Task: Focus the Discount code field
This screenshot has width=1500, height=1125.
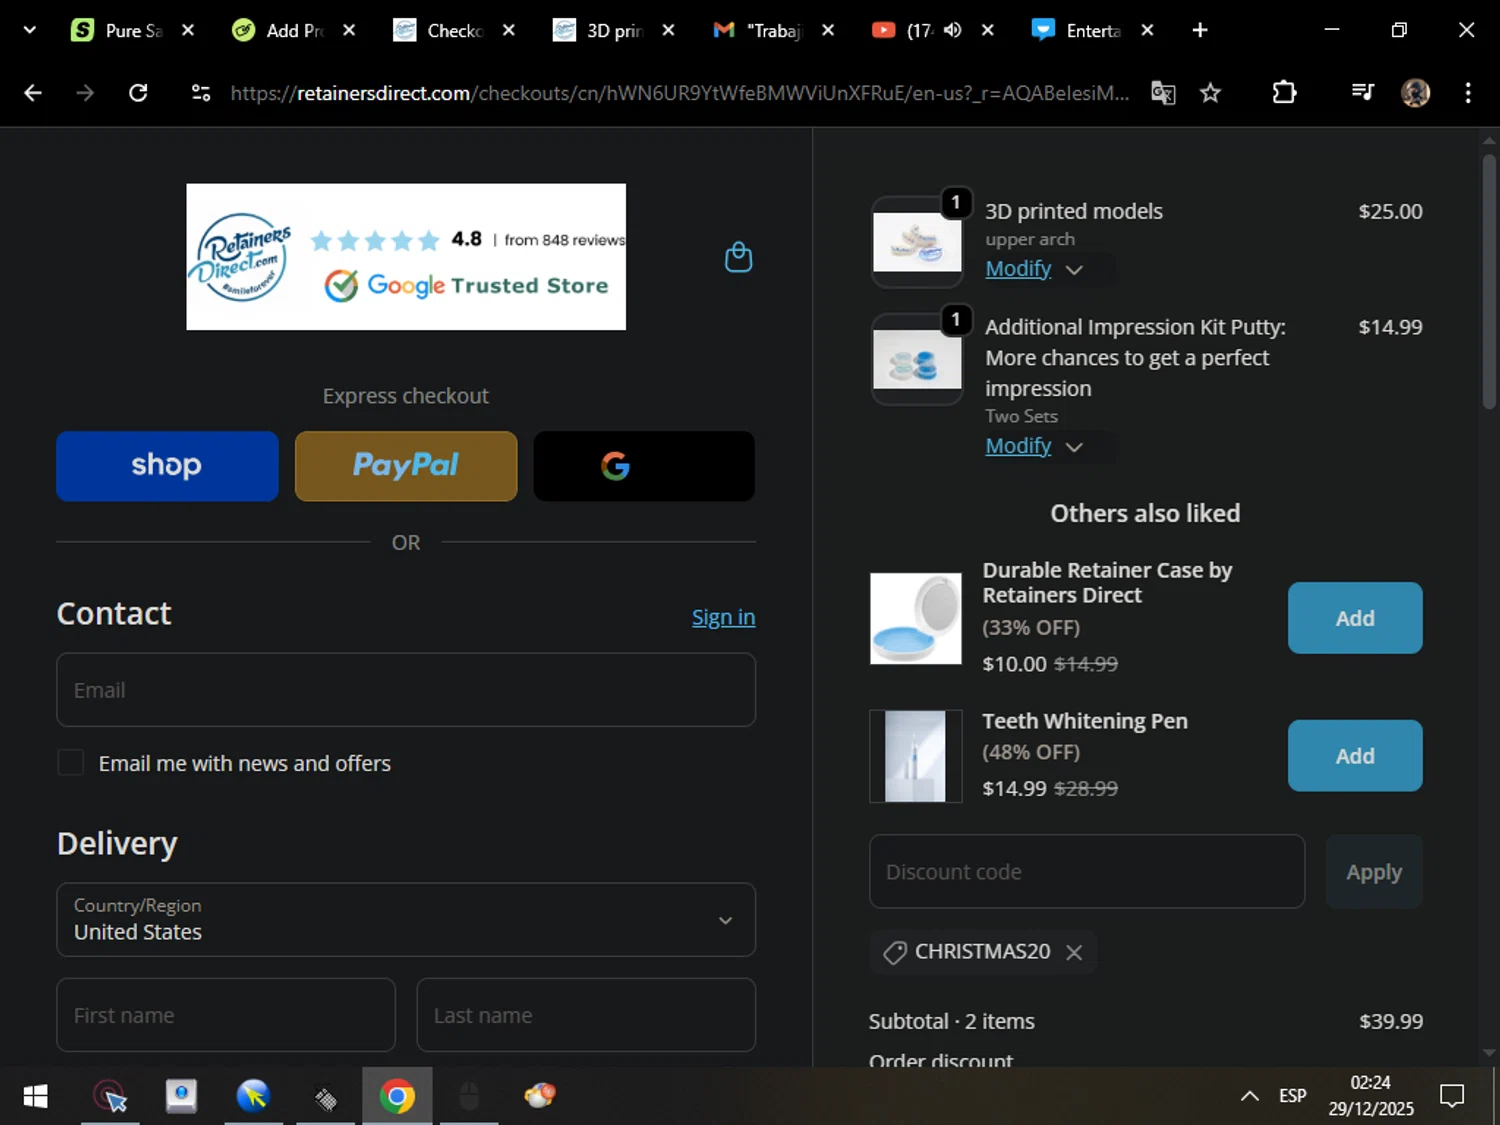Action: [x=1087, y=872]
